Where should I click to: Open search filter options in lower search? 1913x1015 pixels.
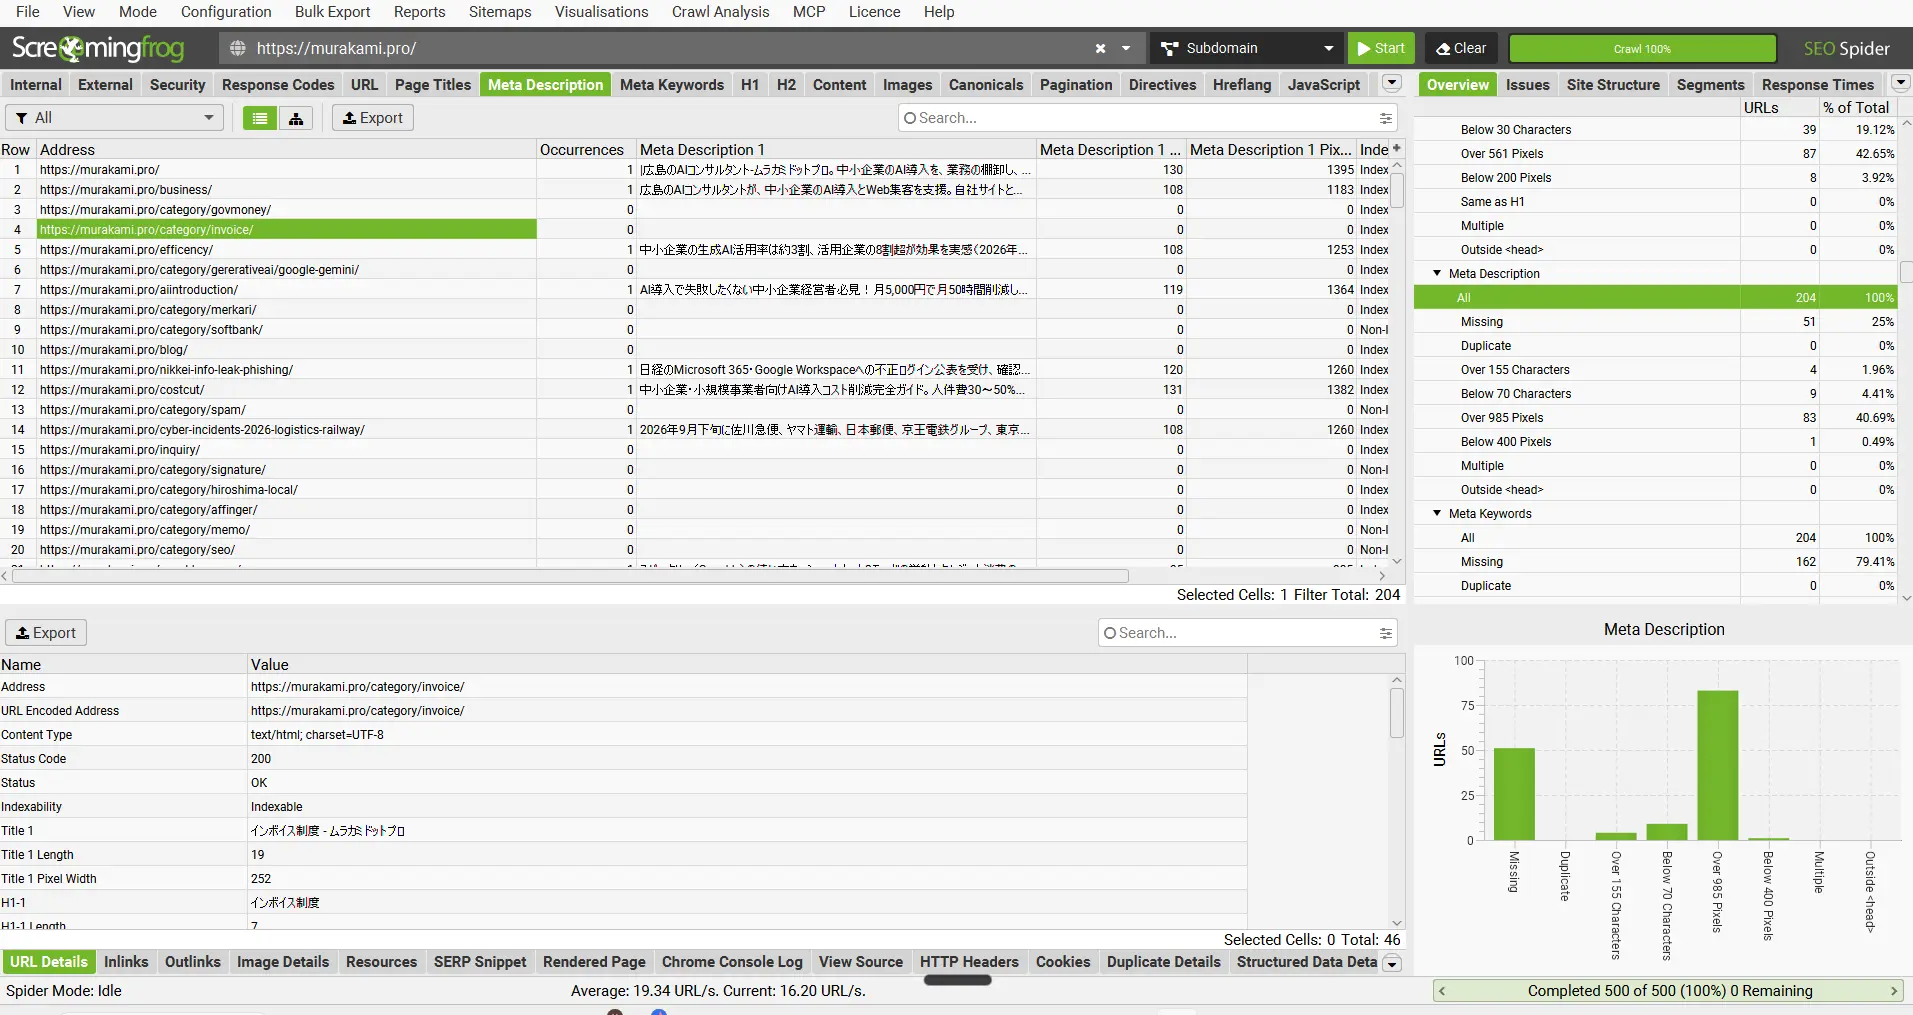click(x=1386, y=633)
